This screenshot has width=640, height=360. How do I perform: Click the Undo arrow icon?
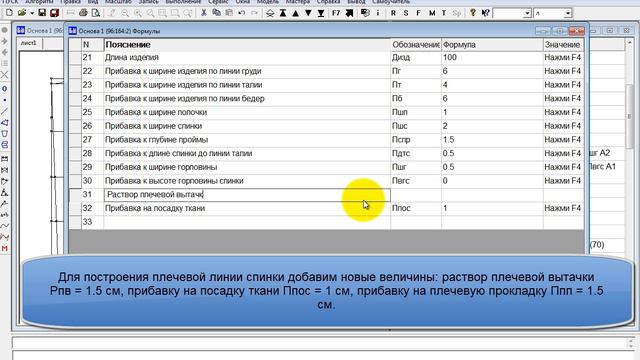point(242,13)
